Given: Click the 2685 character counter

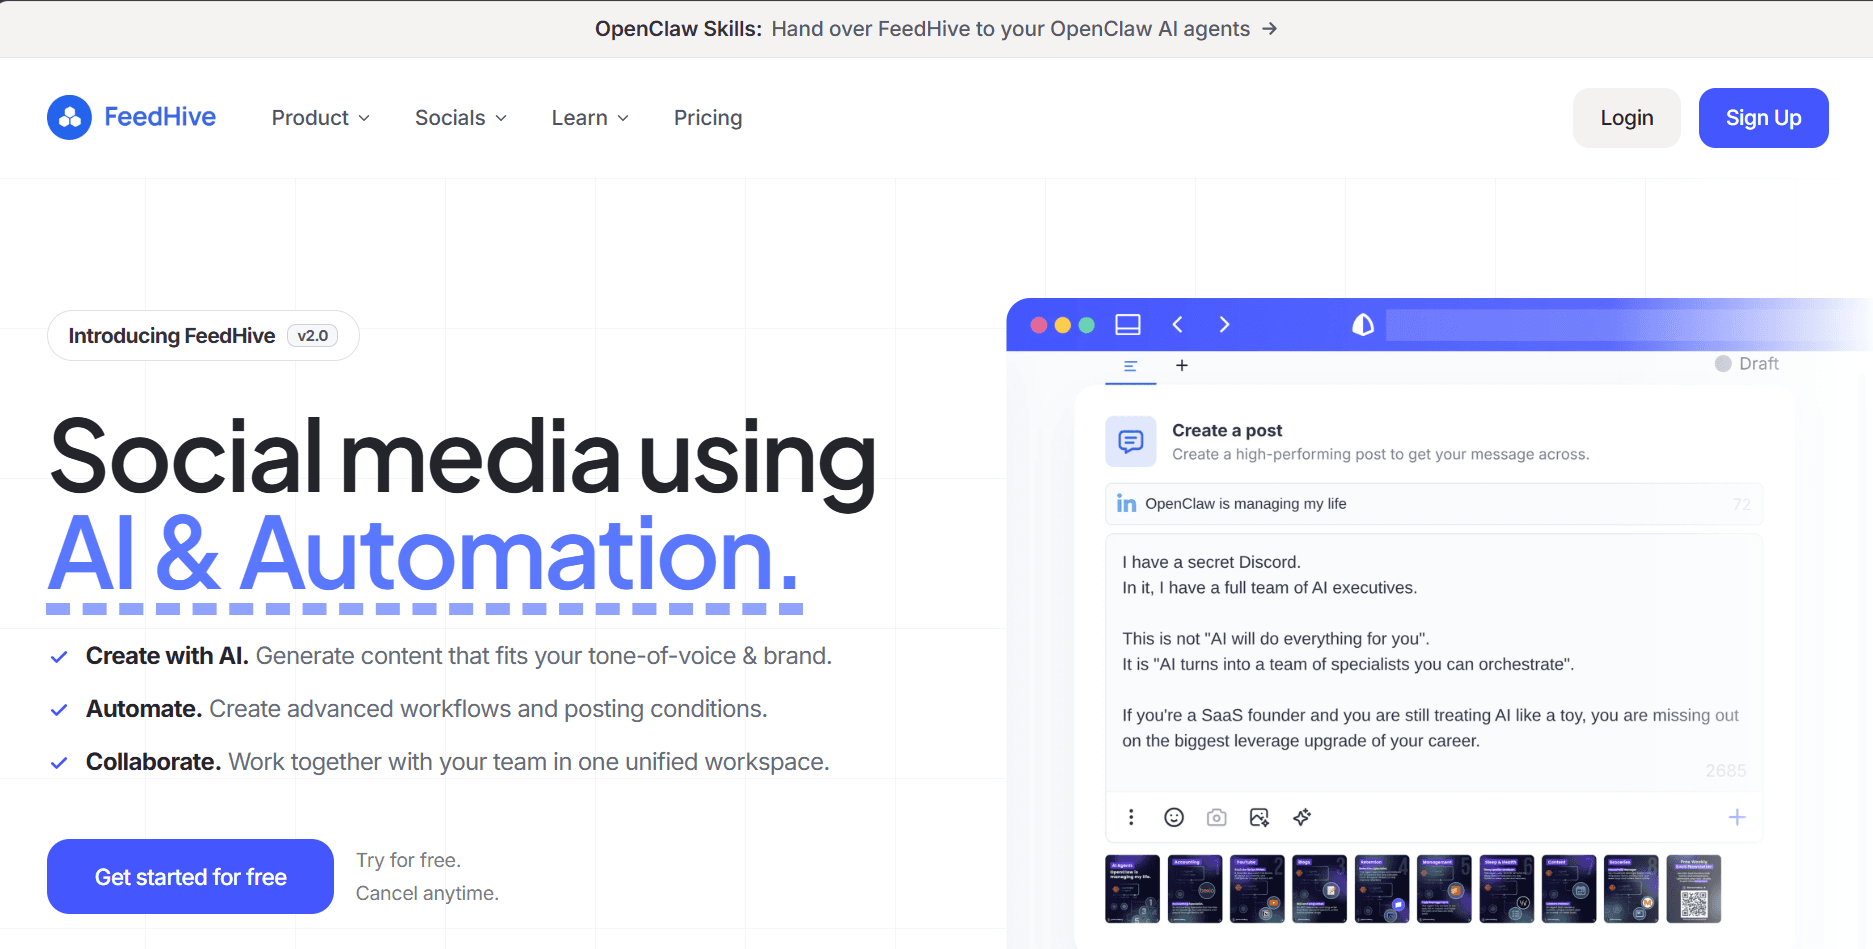Looking at the screenshot, I should [x=1726, y=771].
